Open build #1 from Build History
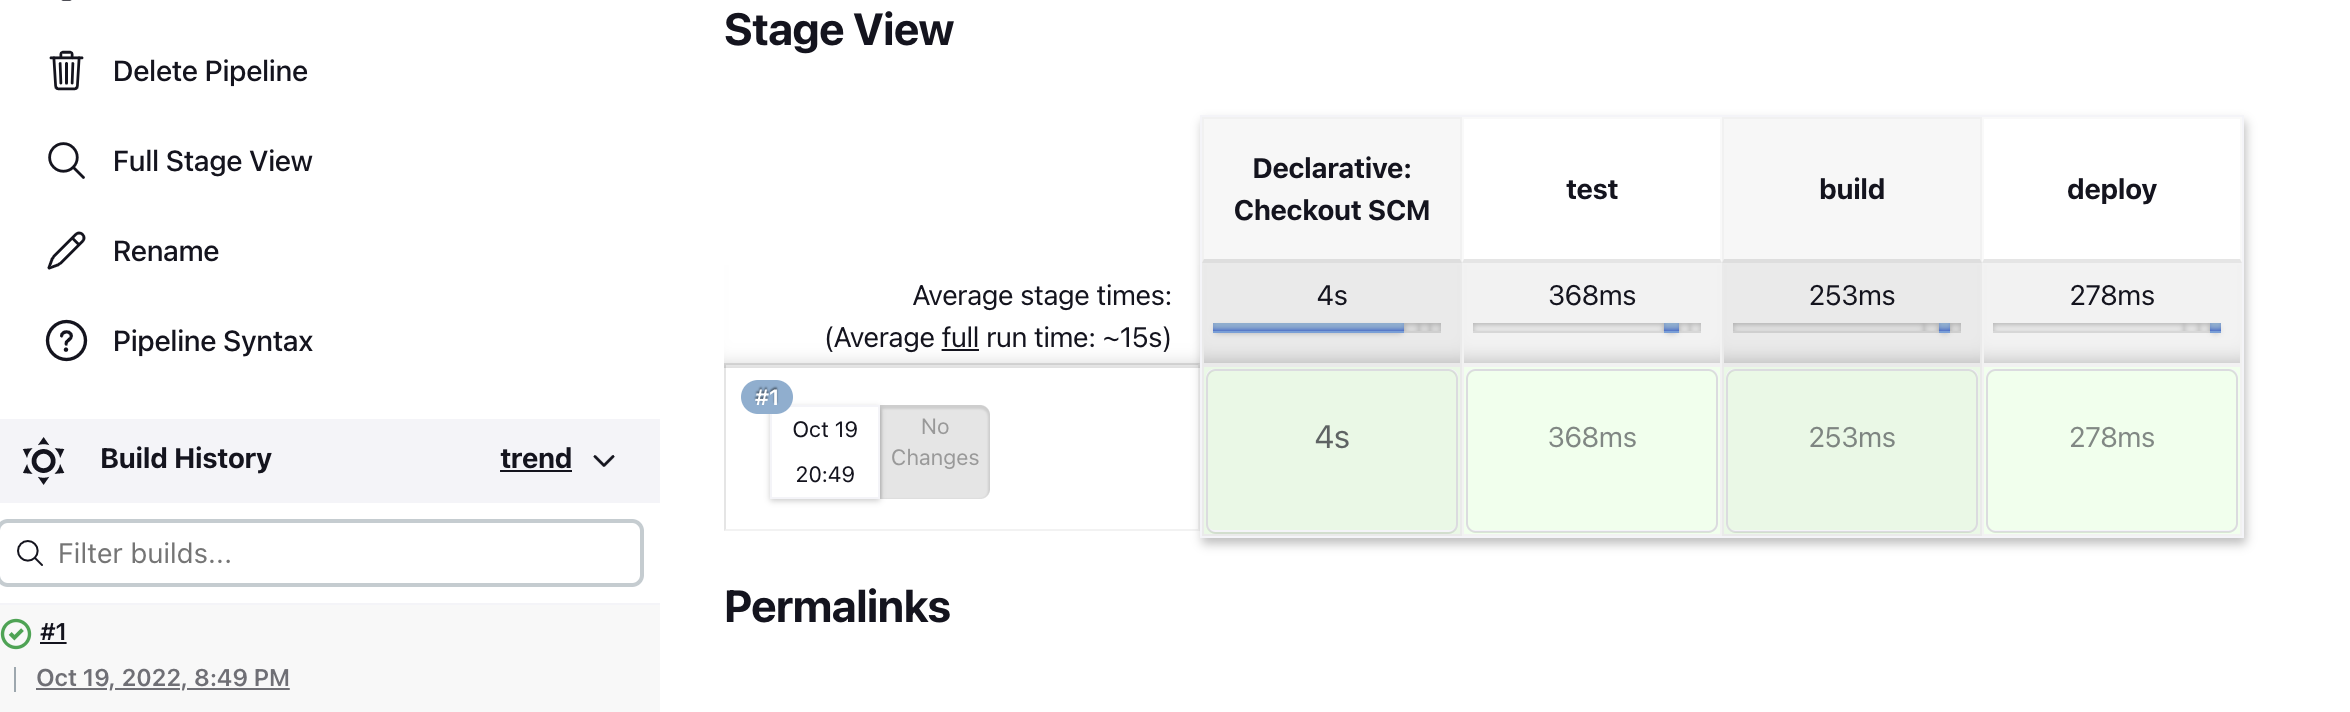The width and height of the screenshot is (2350, 712). (x=53, y=631)
